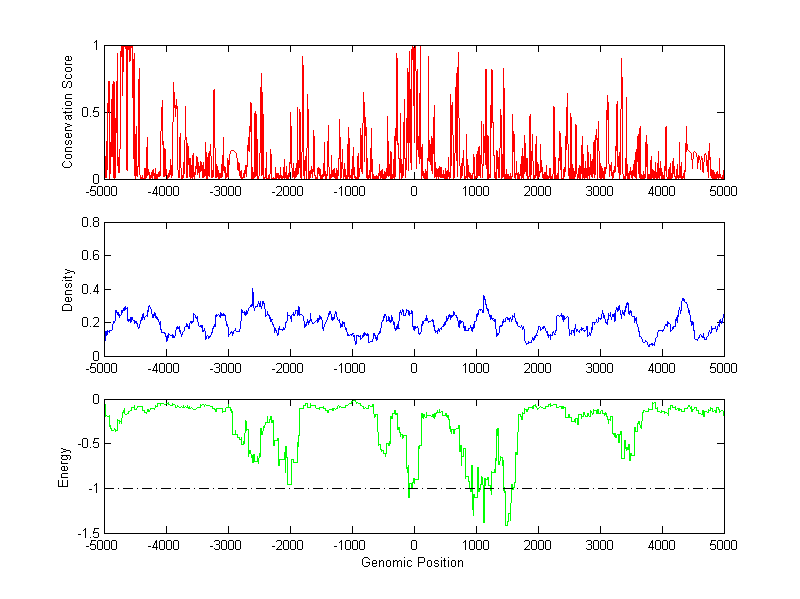Click the 0 x-tick under the Density plot

(414, 368)
